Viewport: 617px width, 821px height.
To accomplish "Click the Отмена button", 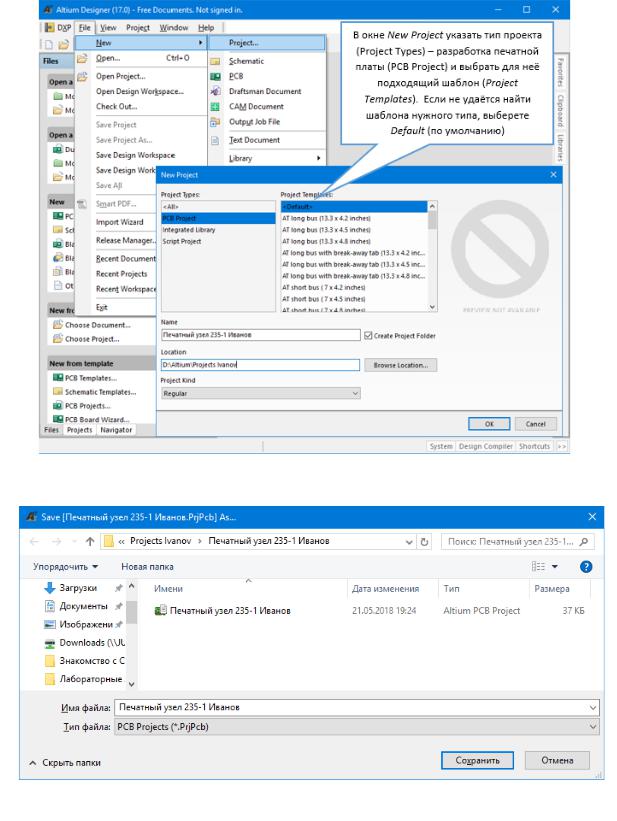I will click(x=557, y=760).
